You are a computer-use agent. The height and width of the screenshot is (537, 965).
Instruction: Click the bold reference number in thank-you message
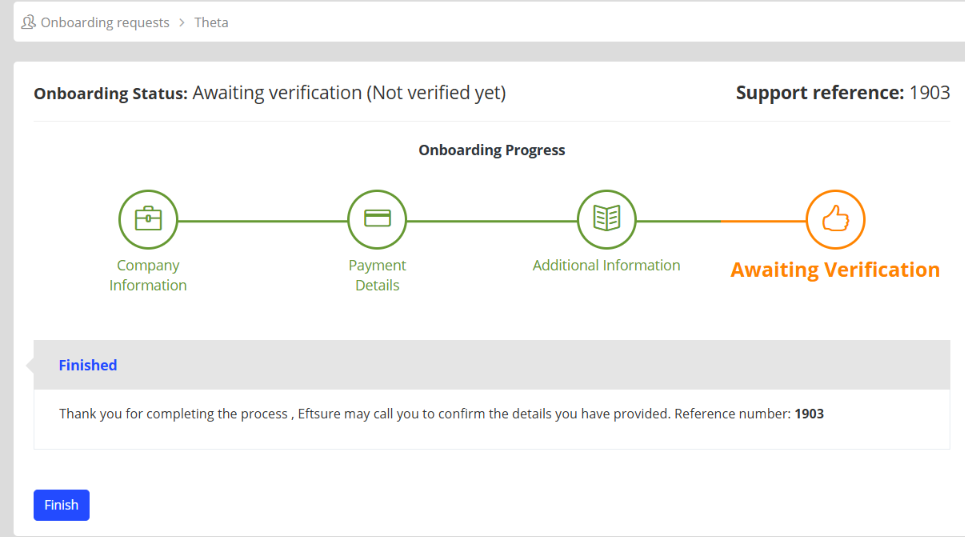pos(809,414)
